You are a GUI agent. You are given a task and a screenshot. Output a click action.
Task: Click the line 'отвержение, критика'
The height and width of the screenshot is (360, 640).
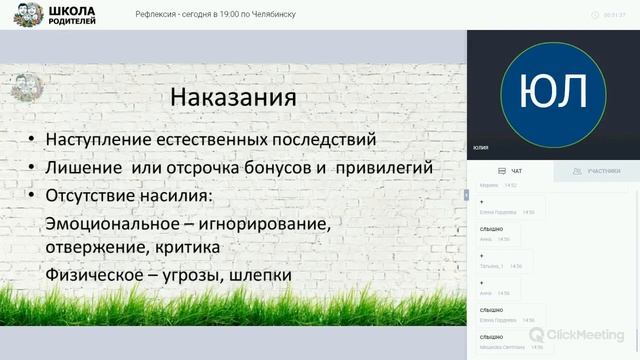click(133, 247)
